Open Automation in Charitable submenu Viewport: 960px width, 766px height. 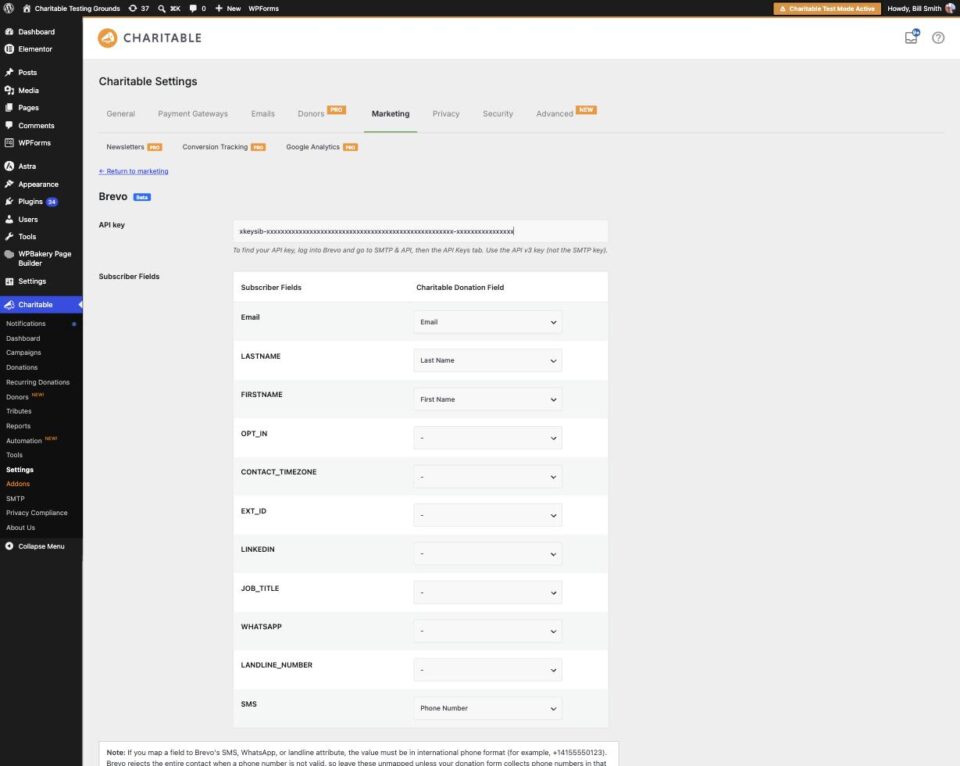point(24,440)
